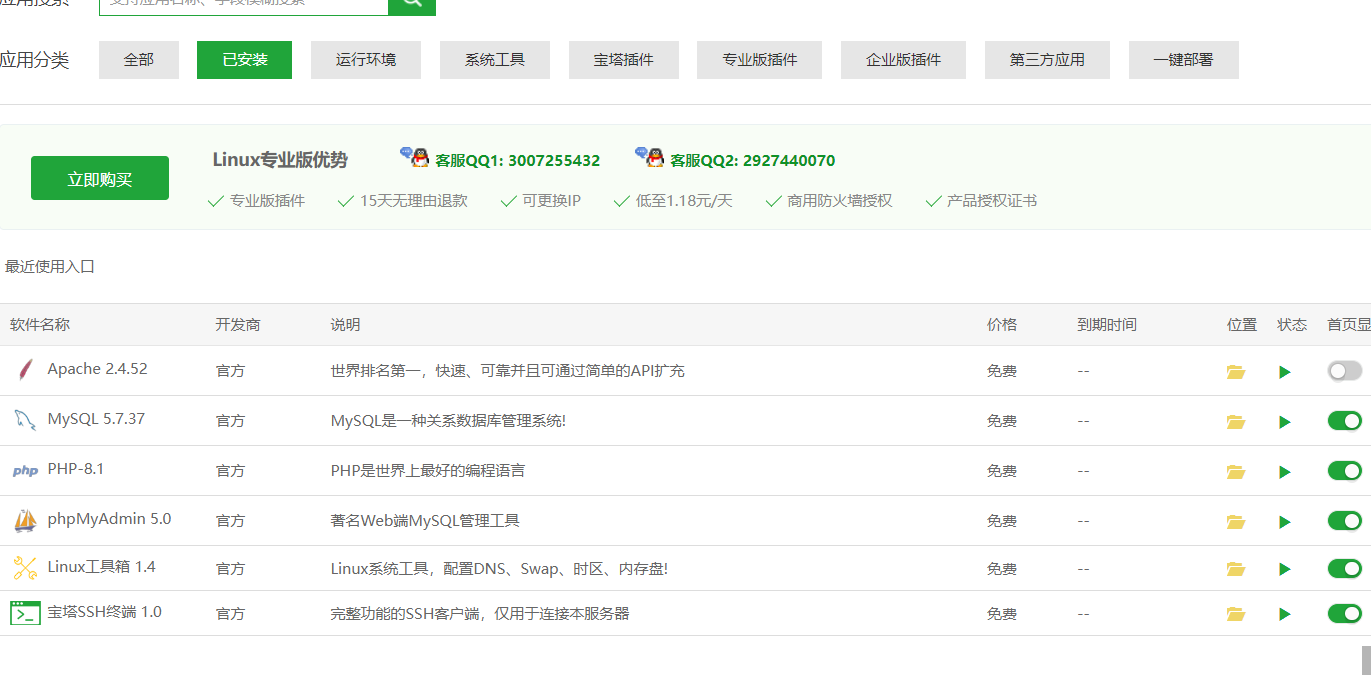Go to the 一键部署 category
Viewport: 1371px width, 675px height.
tap(1184, 60)
